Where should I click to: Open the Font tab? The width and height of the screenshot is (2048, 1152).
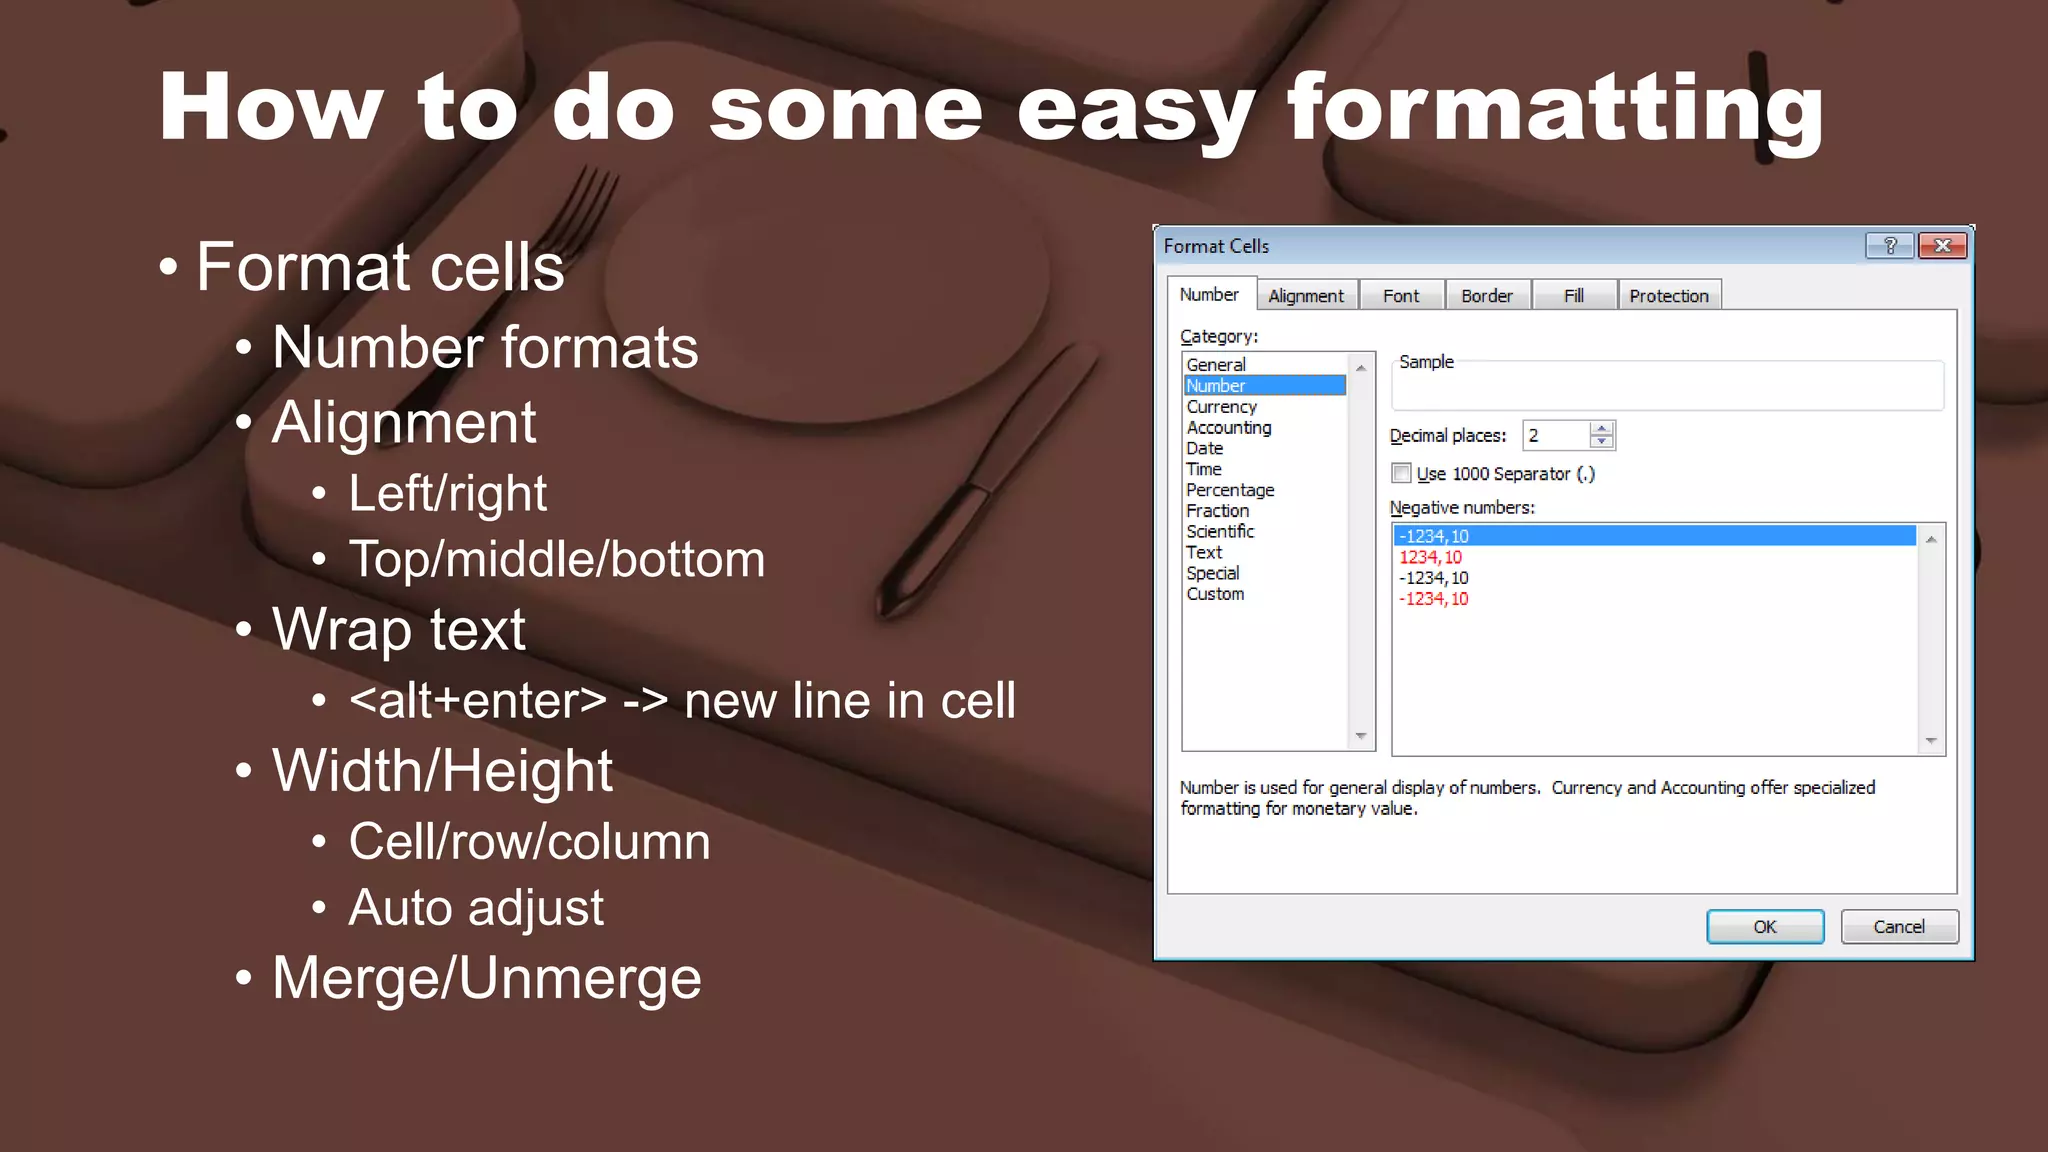tap(1400, 296)
